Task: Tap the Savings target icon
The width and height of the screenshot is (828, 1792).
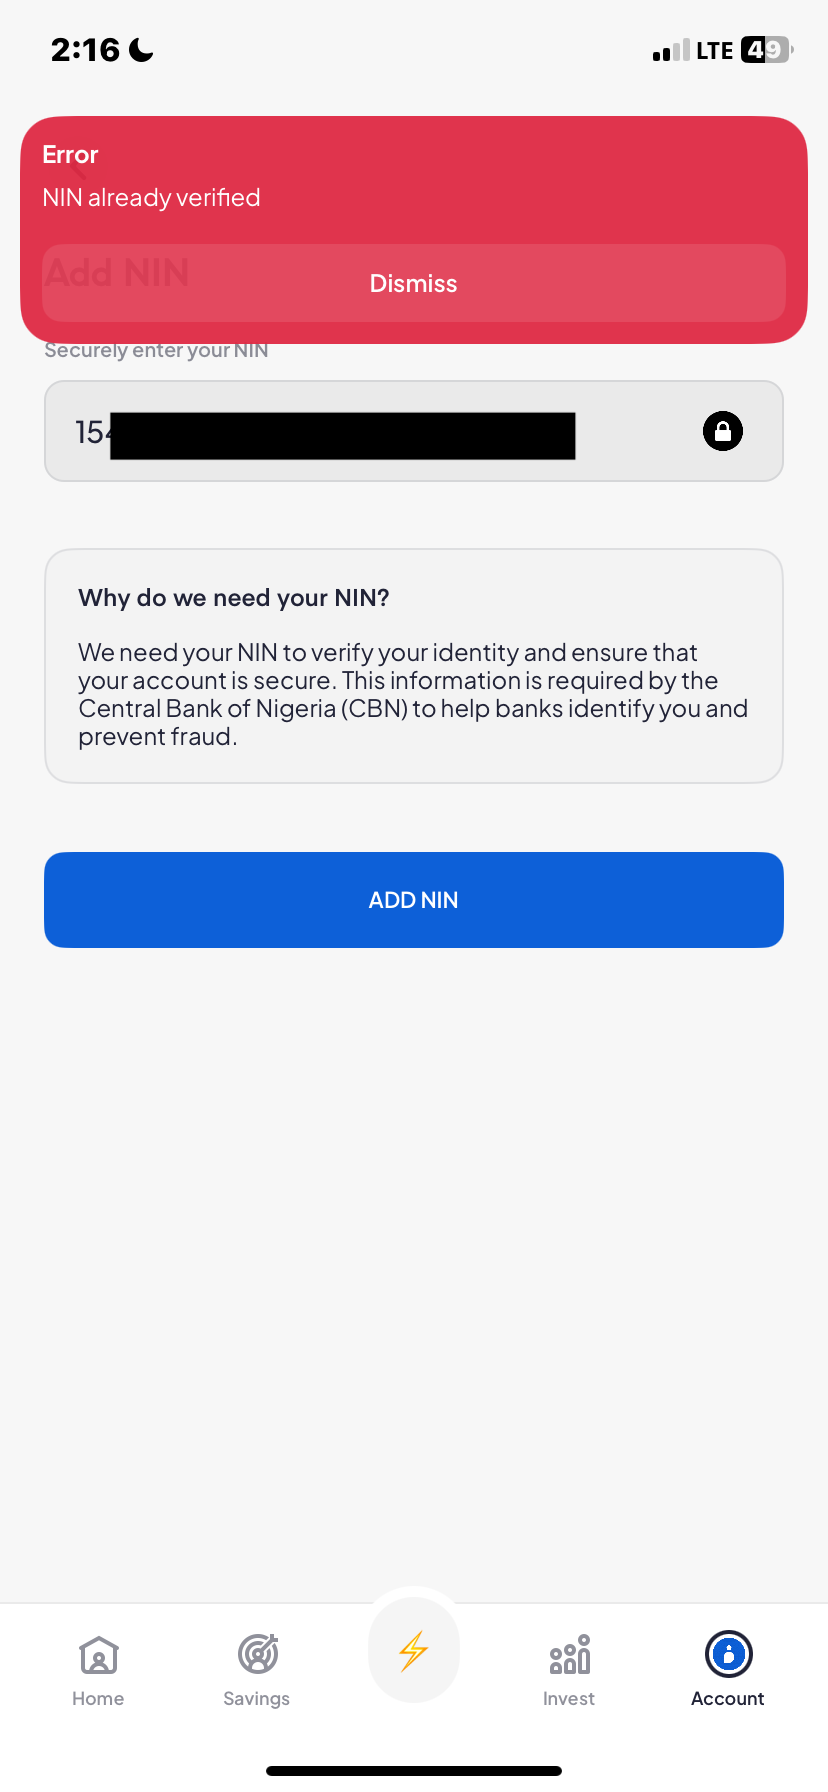Action: pos(257,1654)
